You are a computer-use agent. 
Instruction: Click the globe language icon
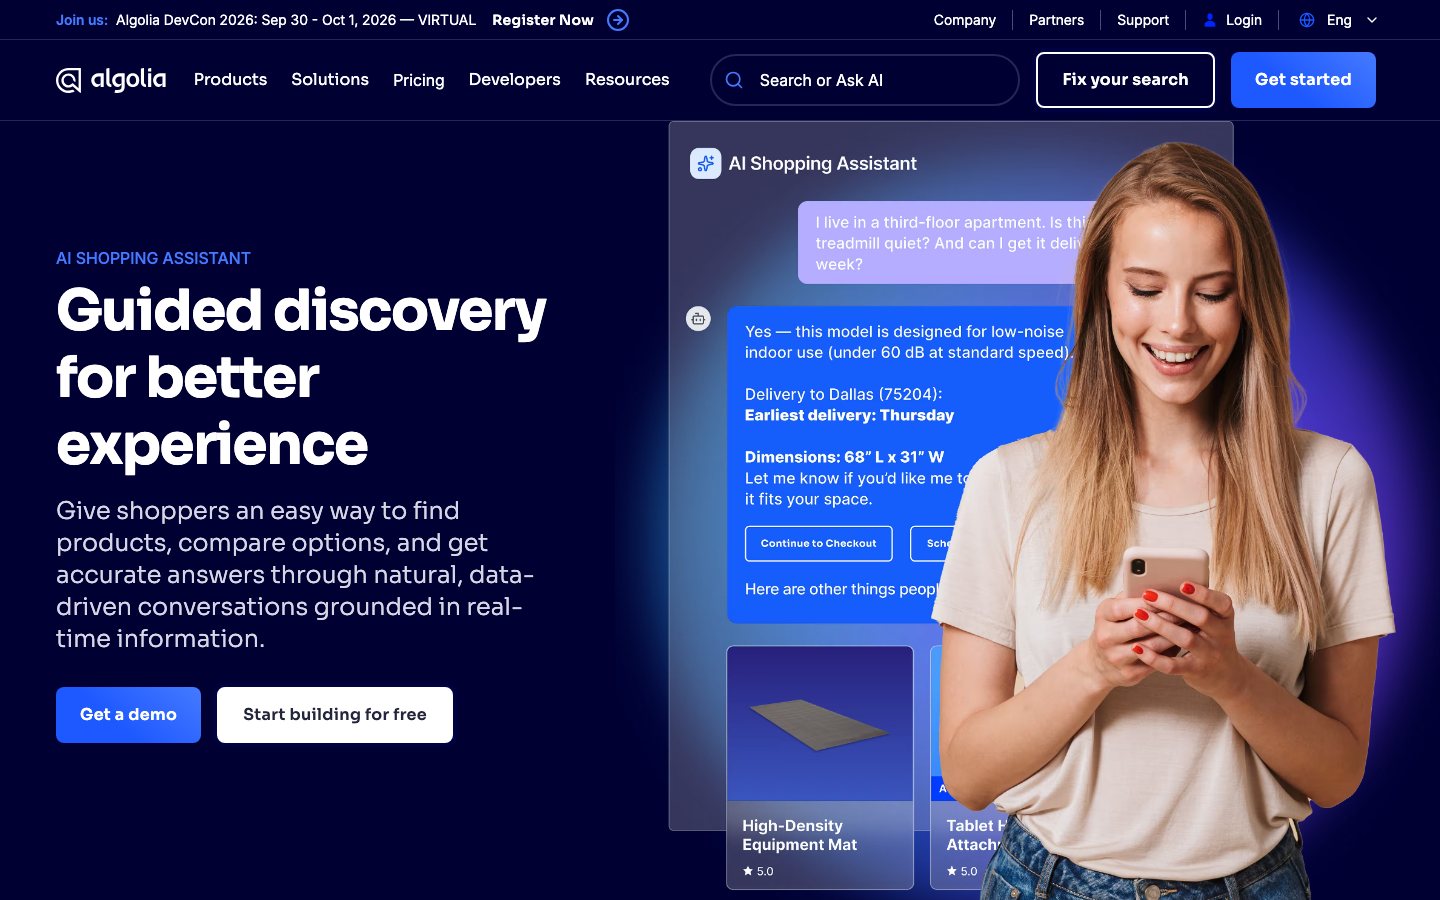tap(1307, 20)
